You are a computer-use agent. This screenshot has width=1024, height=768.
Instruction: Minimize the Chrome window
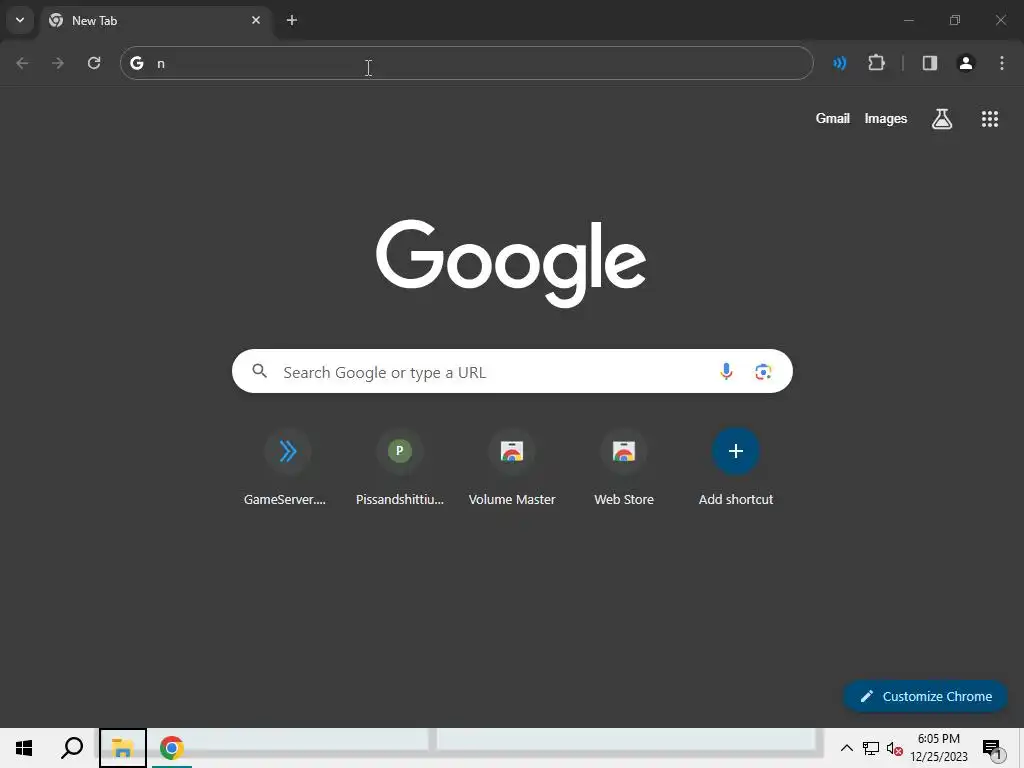[x=908, y=20]
